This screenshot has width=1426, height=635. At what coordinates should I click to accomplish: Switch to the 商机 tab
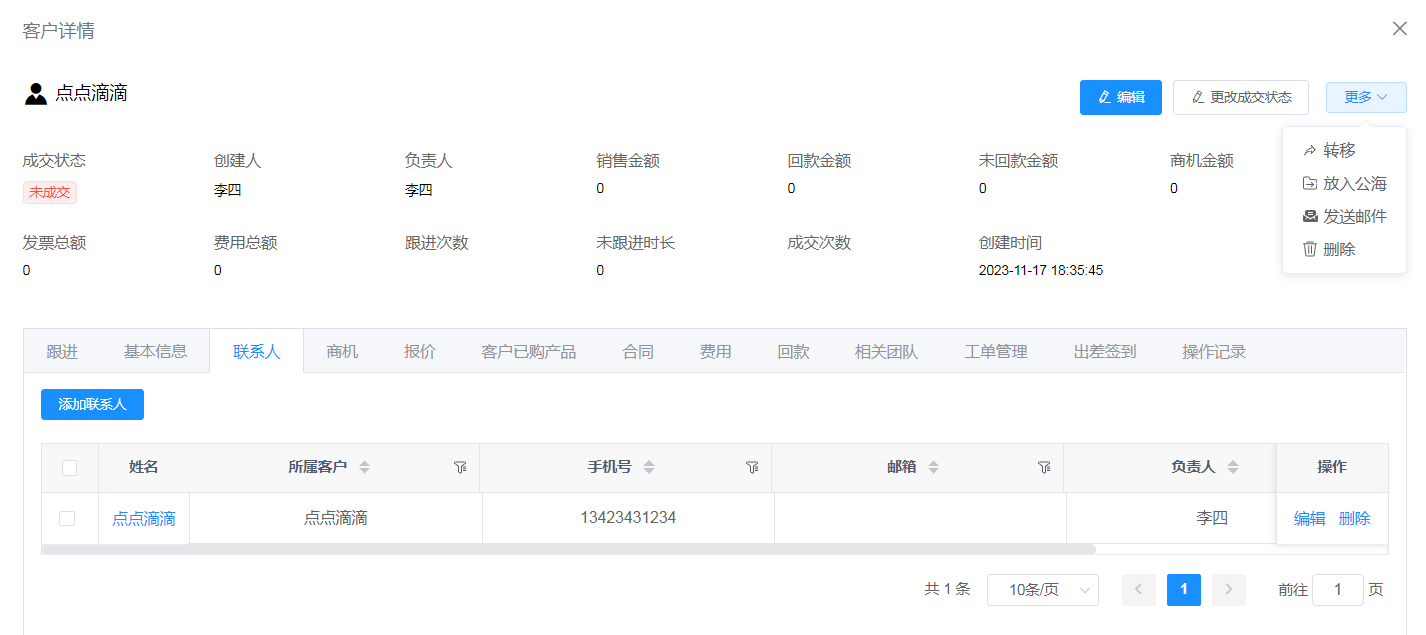pyautogui.click(x=342, y=351)
